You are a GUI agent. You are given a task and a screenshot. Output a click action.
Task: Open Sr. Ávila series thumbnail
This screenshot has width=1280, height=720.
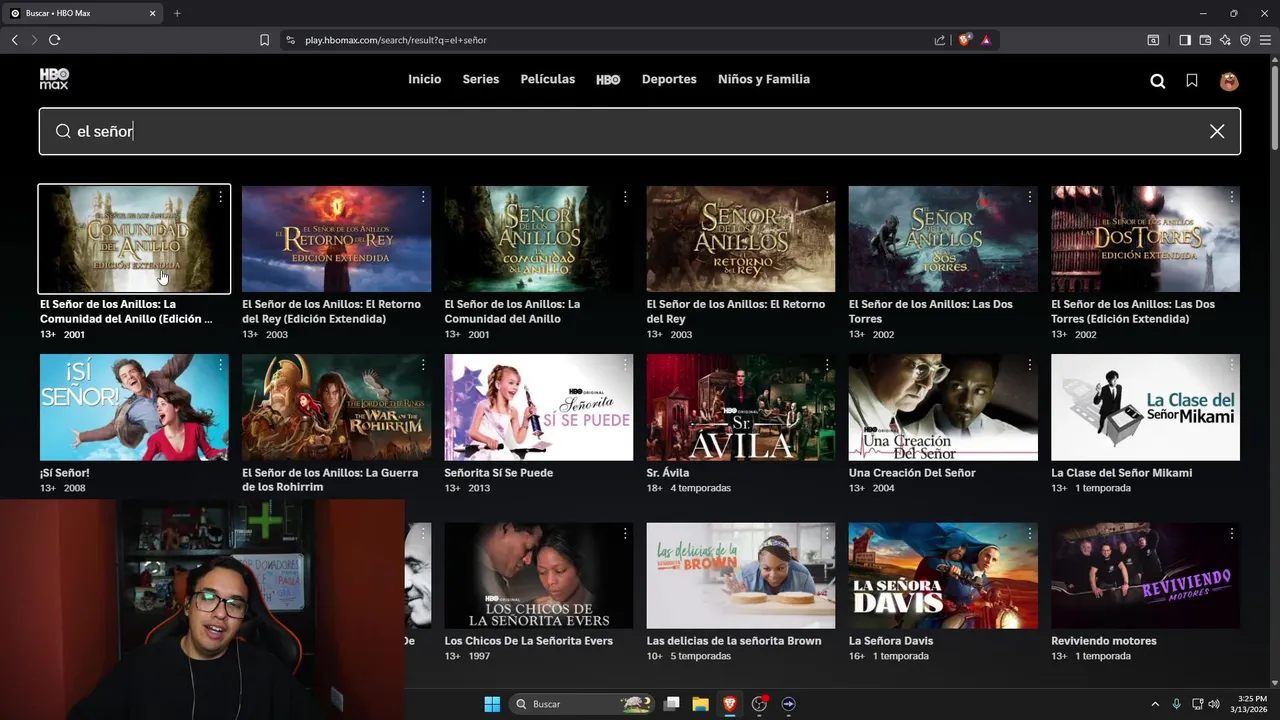740,407
